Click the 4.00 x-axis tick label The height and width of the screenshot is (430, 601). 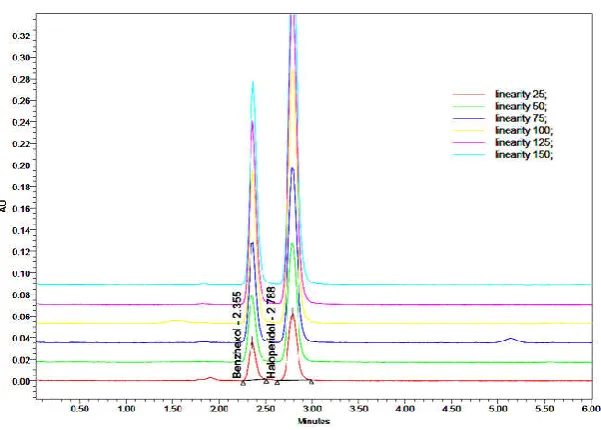[405, 409]
